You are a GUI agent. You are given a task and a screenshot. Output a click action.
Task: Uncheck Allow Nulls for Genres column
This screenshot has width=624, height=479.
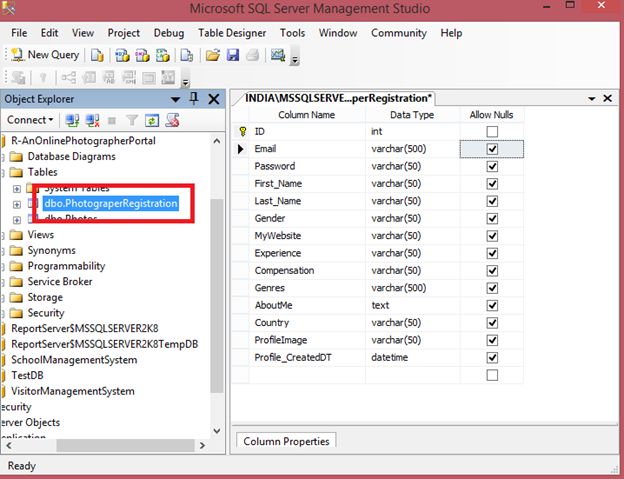point(492,288)
